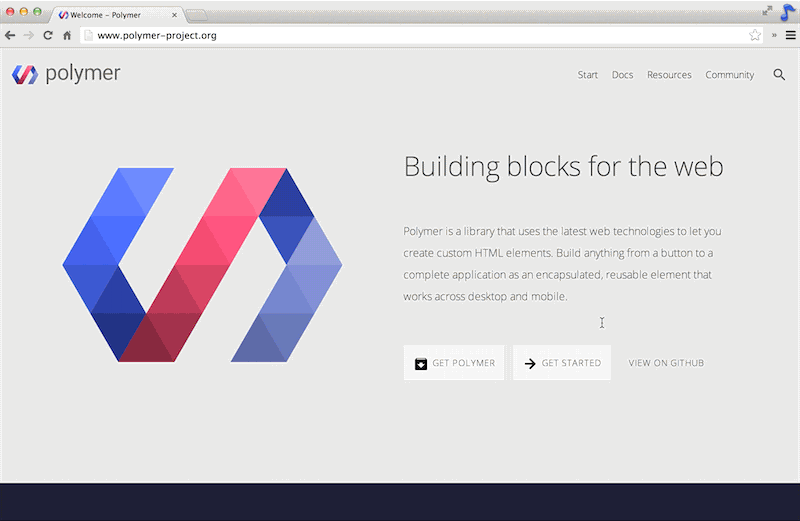Click the browser Back arrow

10,35
